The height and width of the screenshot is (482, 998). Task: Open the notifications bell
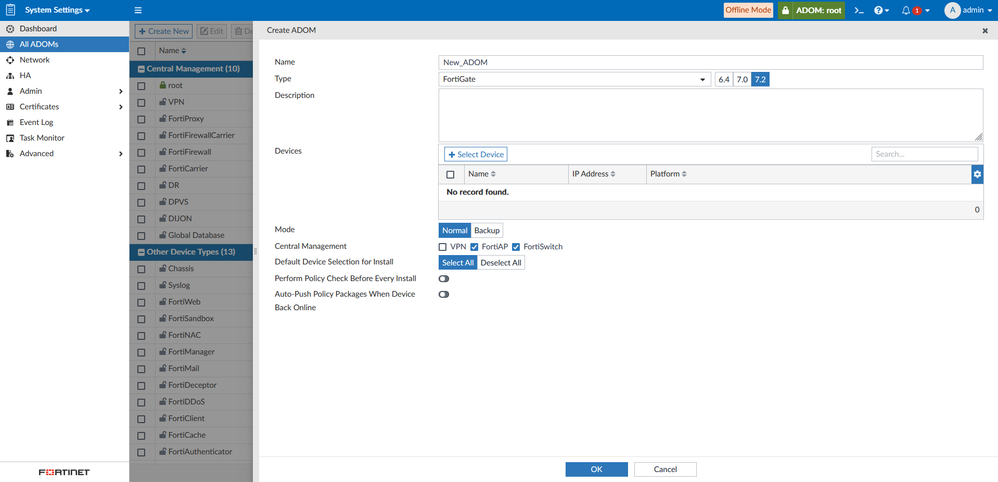pyautogui.click(x=906, y=10)
